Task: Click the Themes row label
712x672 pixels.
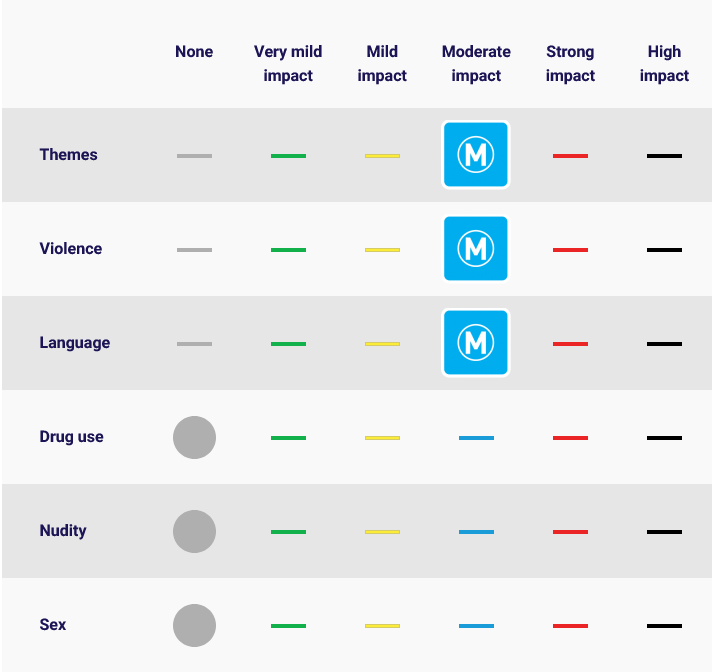Action: [x=69, y=155]
